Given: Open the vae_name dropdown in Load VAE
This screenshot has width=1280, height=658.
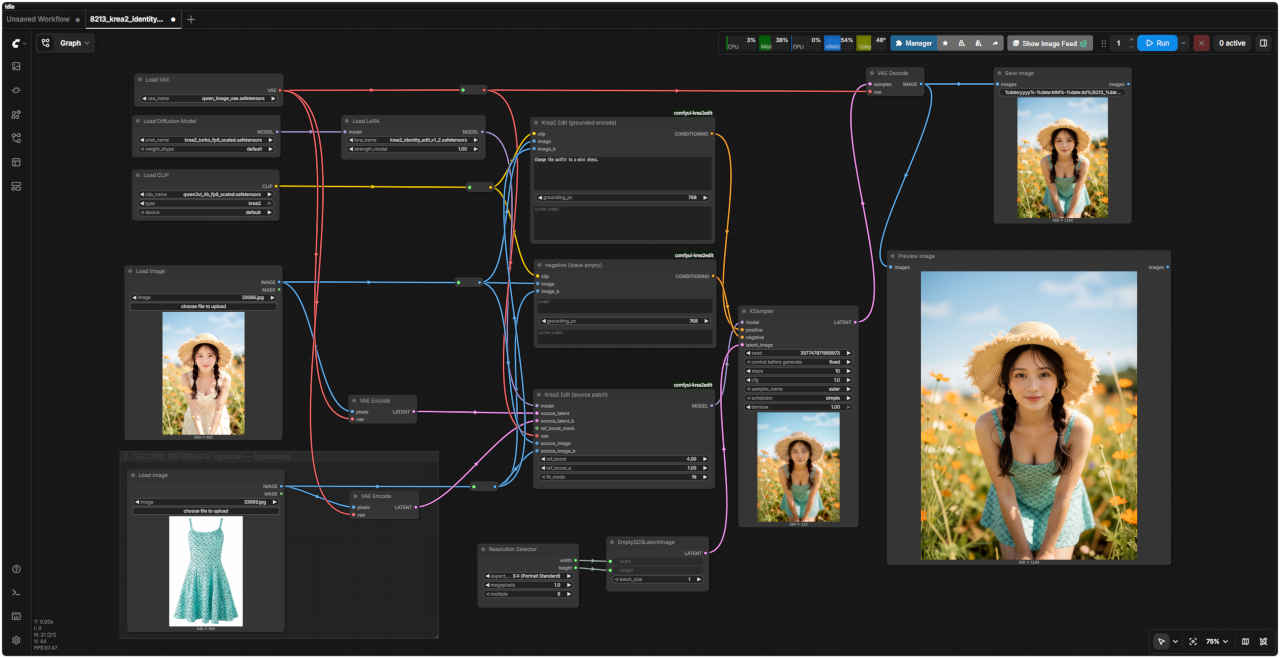Looking at the screenshot, I should coord(208,98).
